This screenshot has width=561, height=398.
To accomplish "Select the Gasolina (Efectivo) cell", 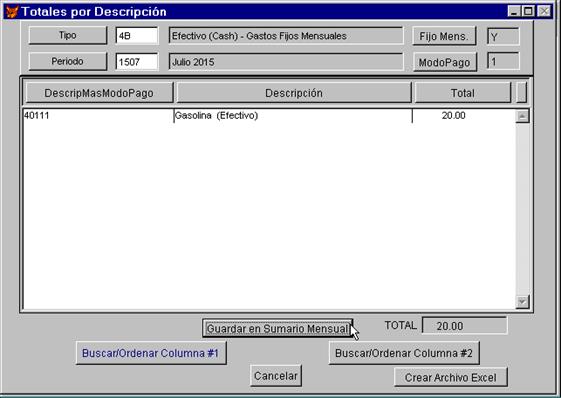I will coord(293,116).
